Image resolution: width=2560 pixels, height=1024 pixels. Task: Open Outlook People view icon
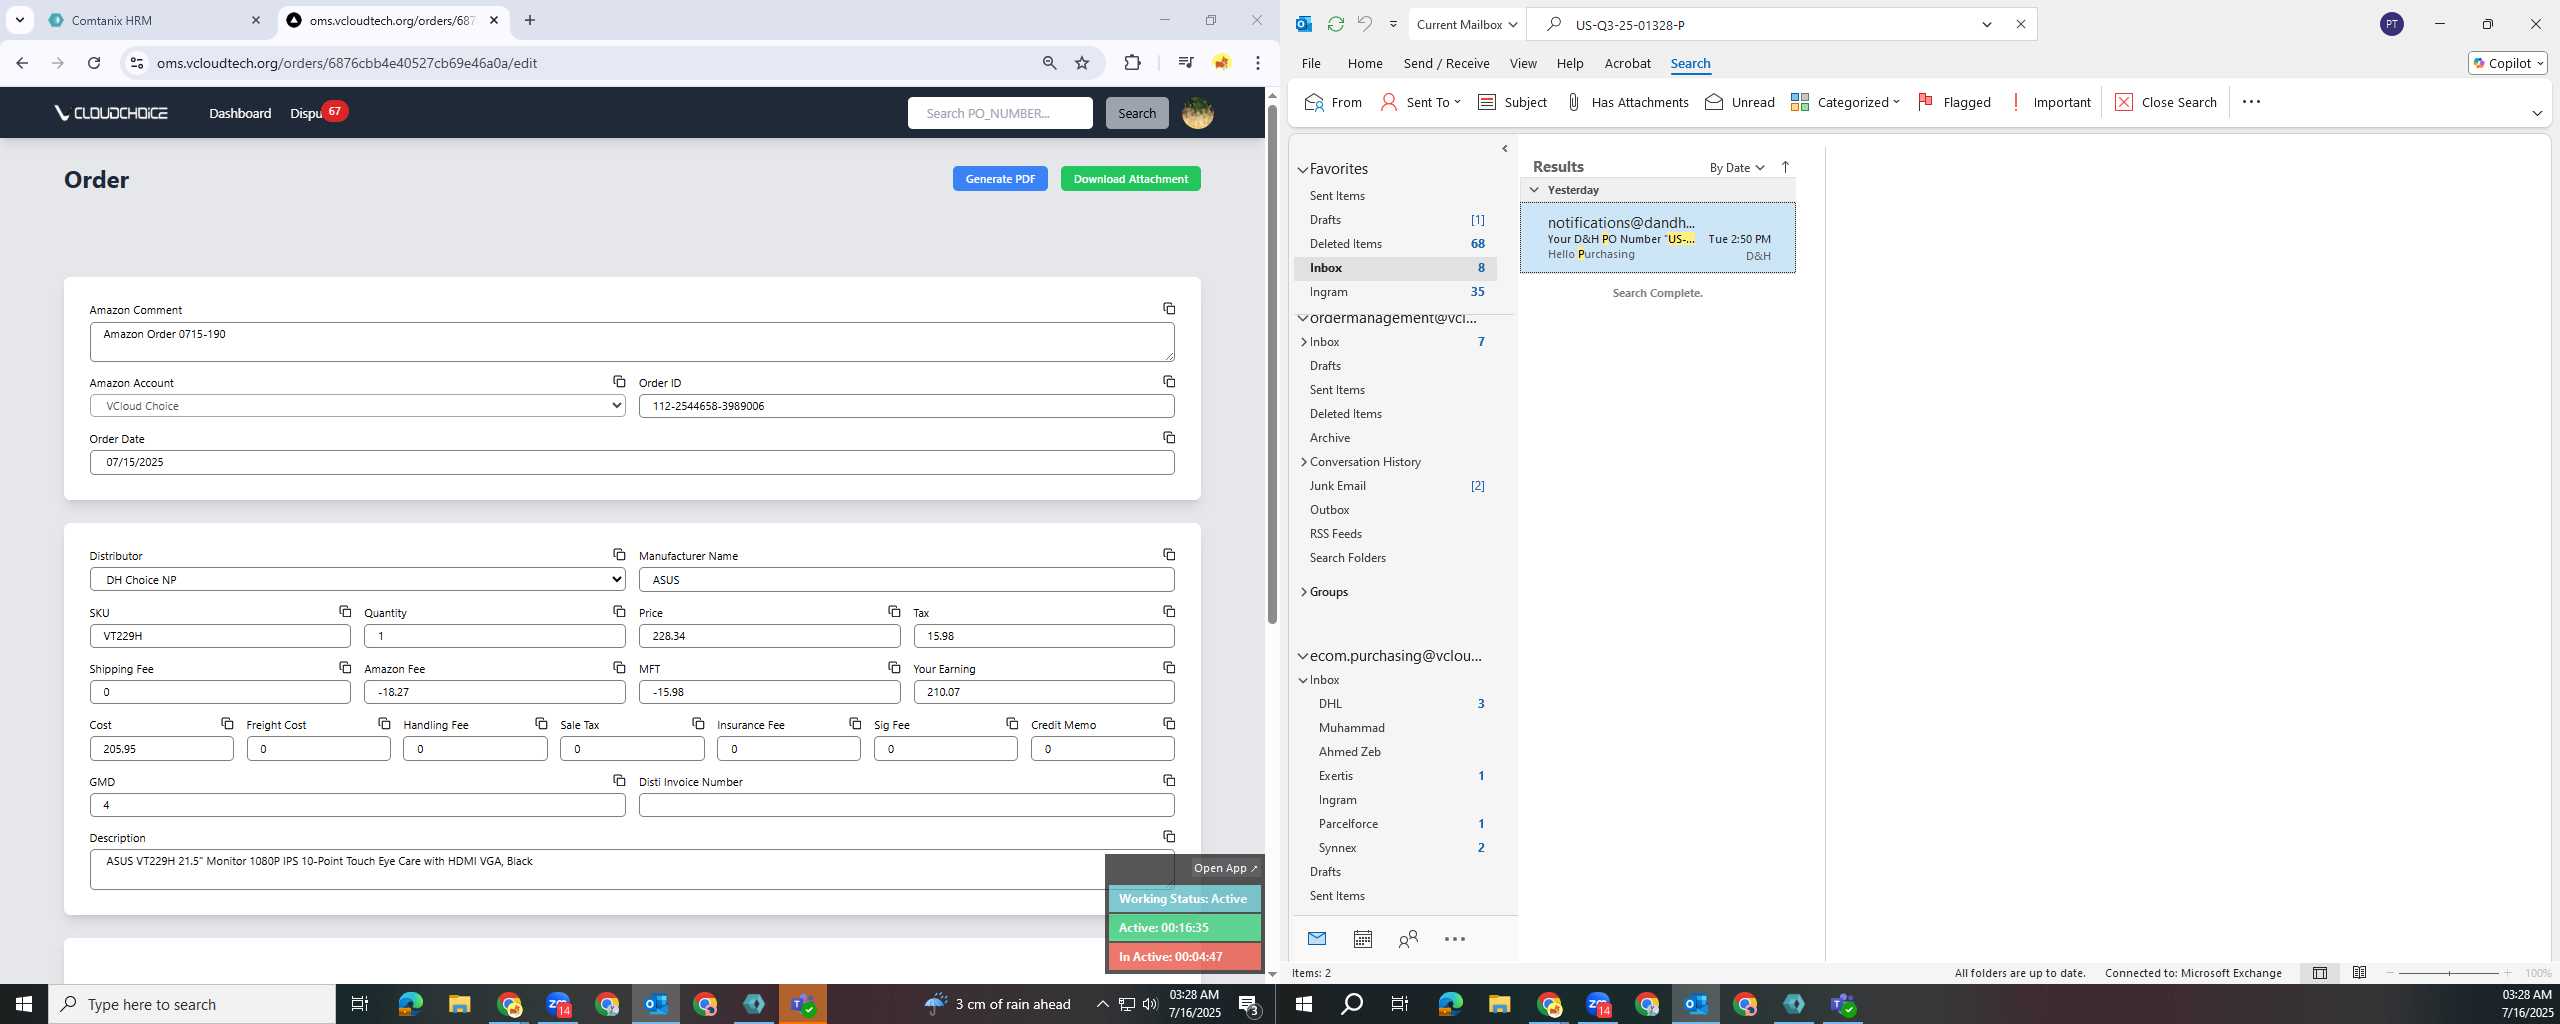(x=1408, y=939)
